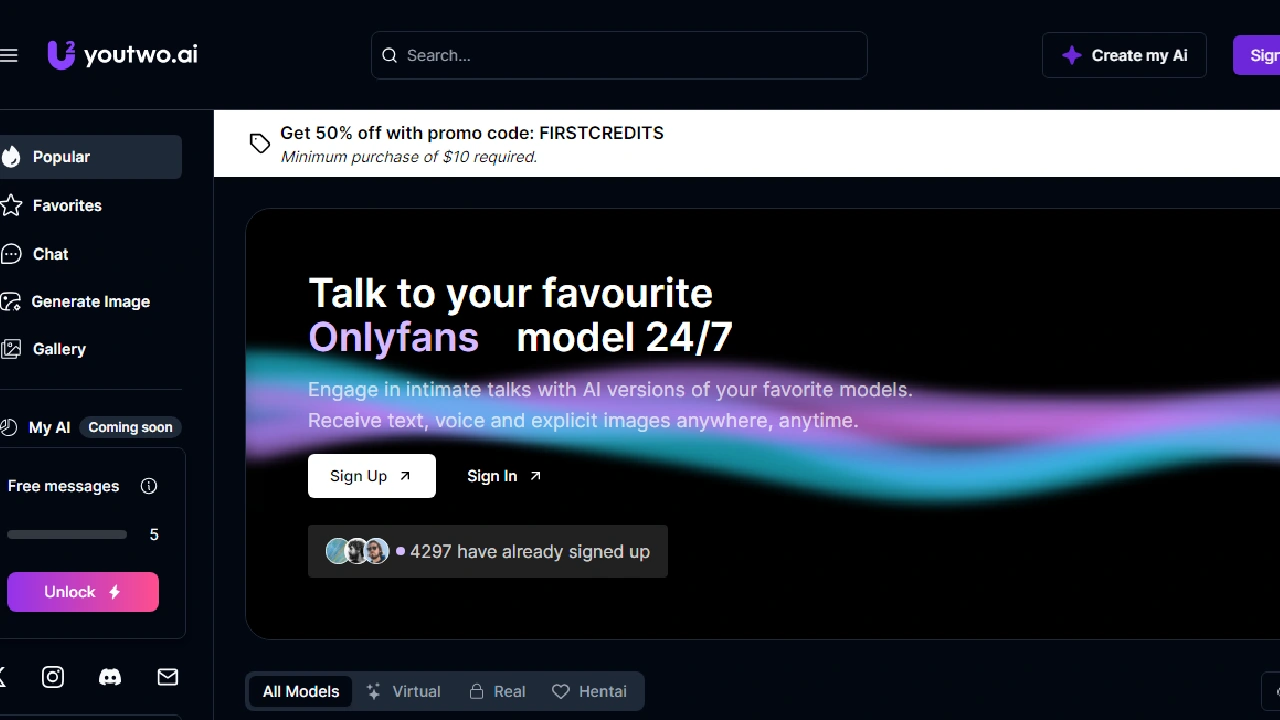Switch to the Real models tab

(x=497, y=691)
